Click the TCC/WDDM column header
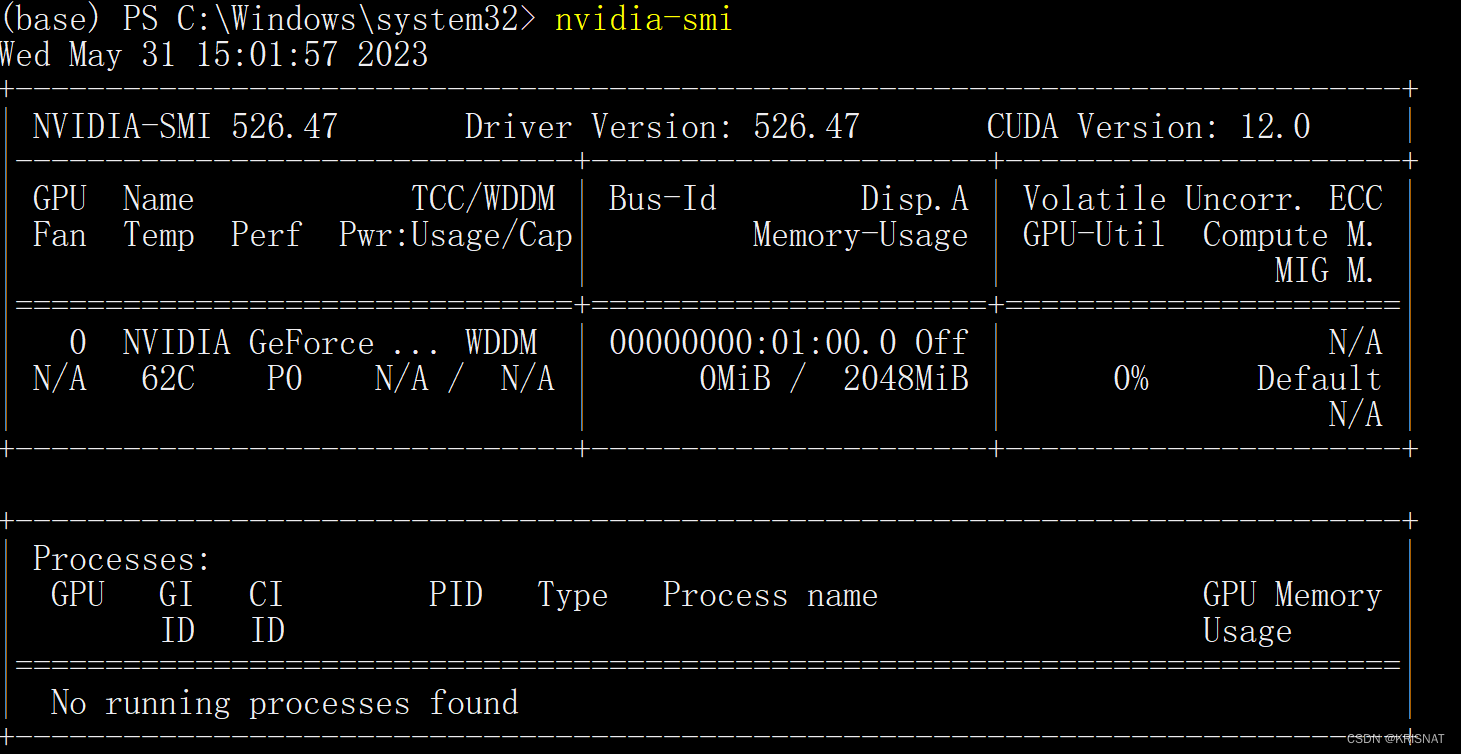 point(483,198)
